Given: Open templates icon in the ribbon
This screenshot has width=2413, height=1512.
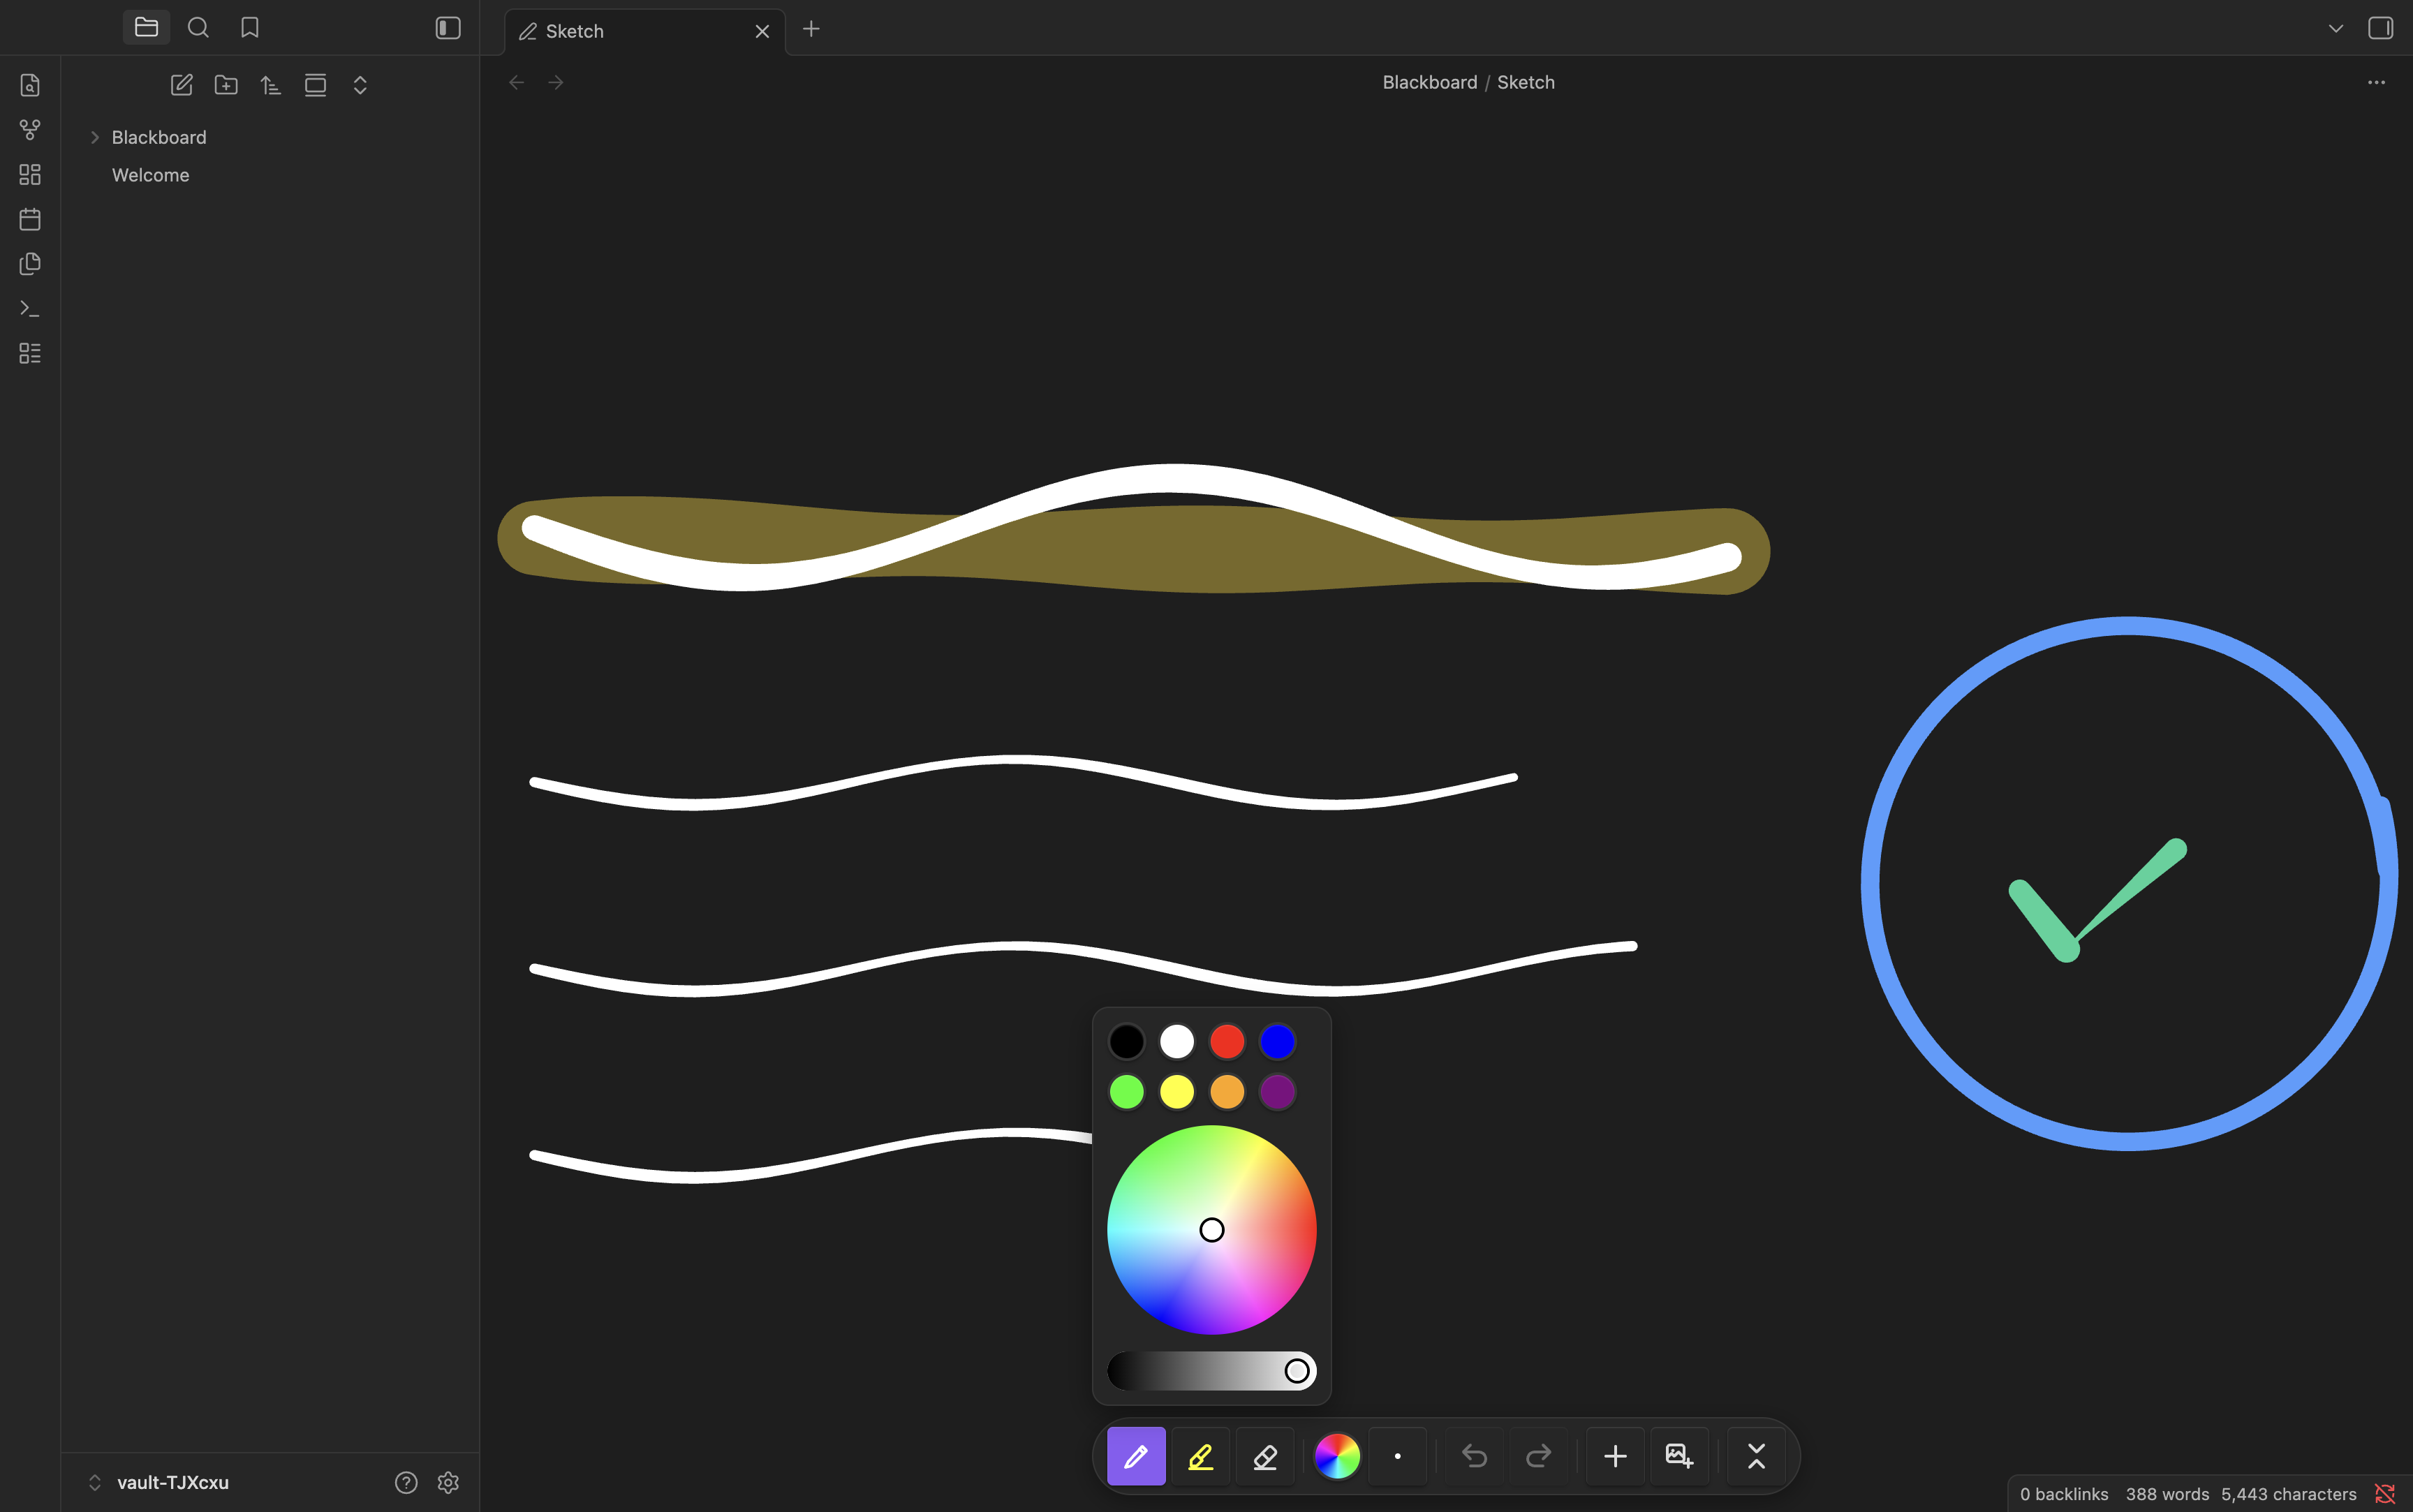Looking at the screenshot, I should (x=30, y=264).
